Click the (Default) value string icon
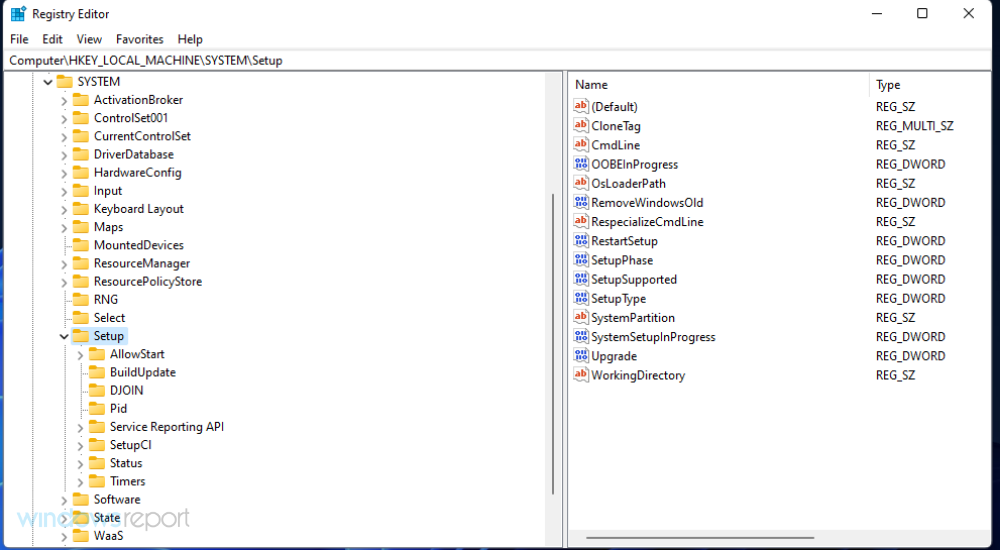 (x=581, y=107)
